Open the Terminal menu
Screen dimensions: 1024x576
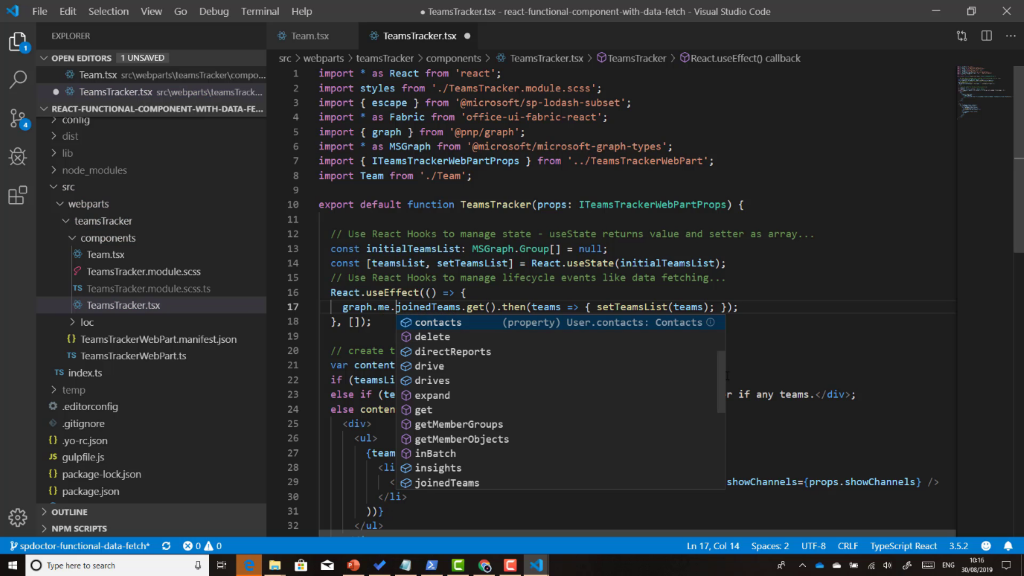(260, 11)
